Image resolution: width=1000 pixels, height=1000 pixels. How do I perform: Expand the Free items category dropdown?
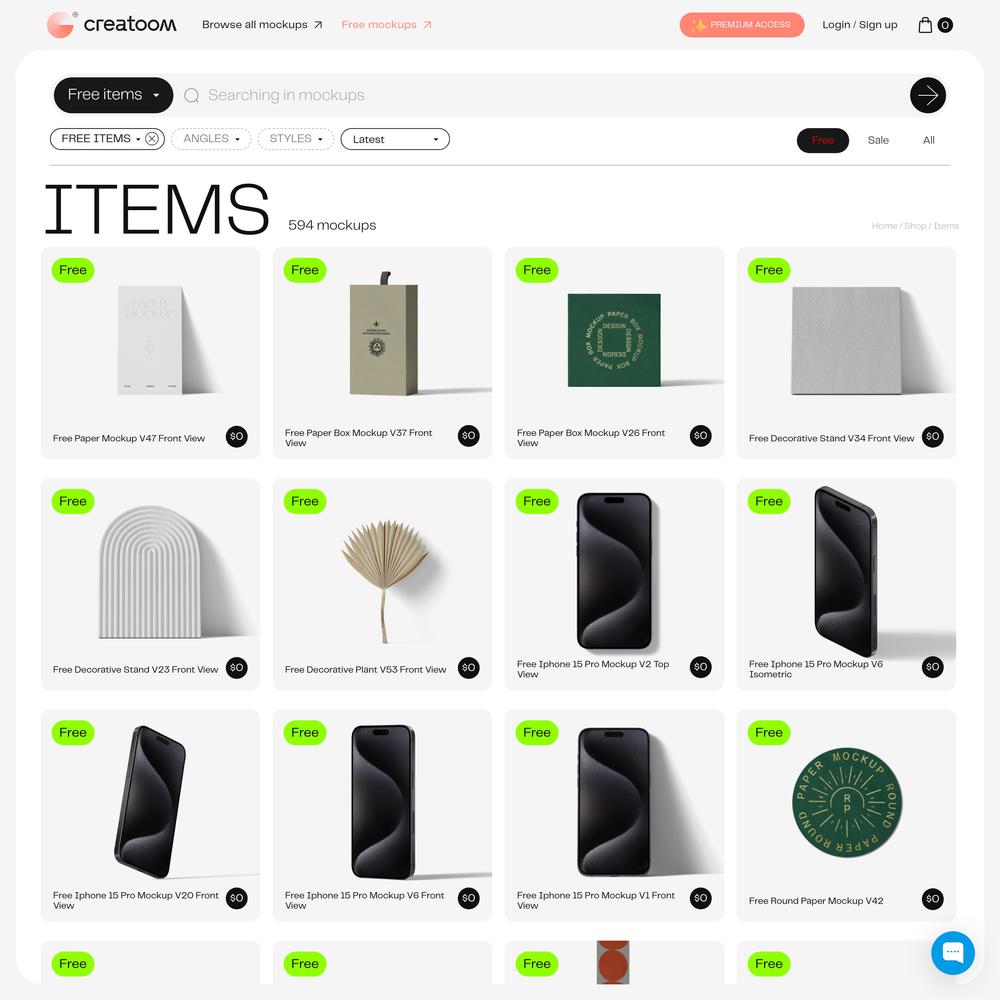[113, 95]
